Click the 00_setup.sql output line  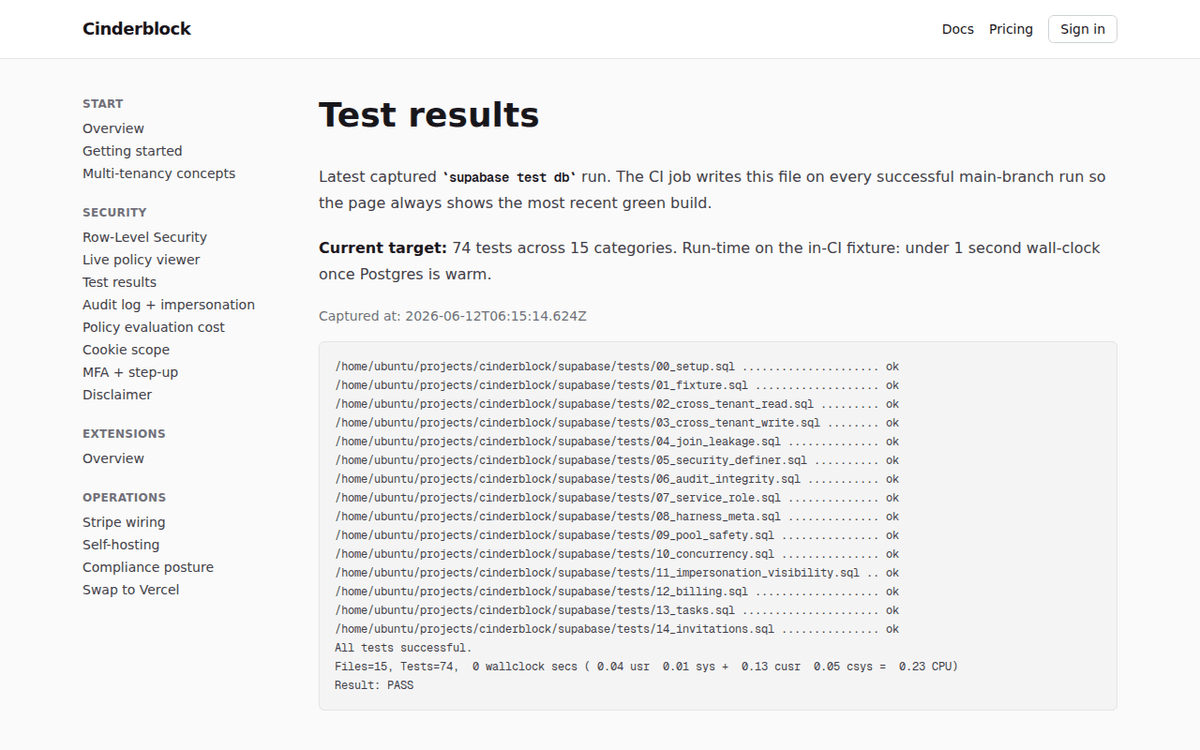pyautogui.click(x=617, y=367)
